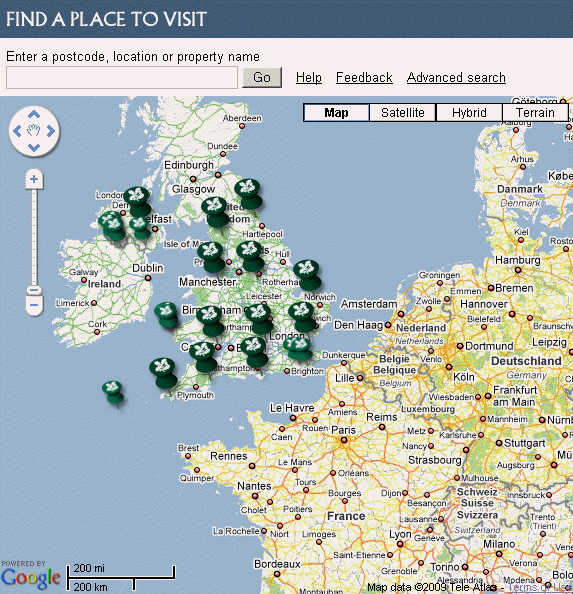Open the Advanced search link
Screen dimensions: 573x594
click(456, 78)
